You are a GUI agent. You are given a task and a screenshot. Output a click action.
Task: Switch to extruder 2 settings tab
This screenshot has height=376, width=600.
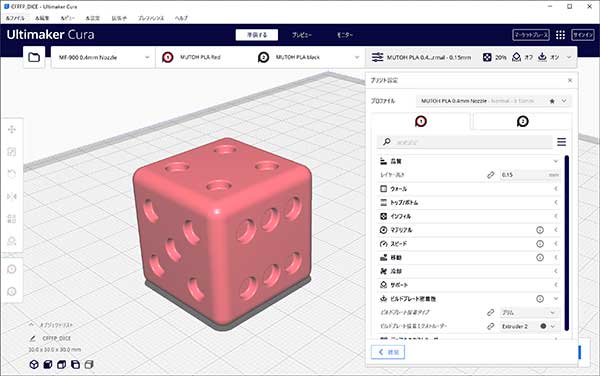[x=522, y=122]
